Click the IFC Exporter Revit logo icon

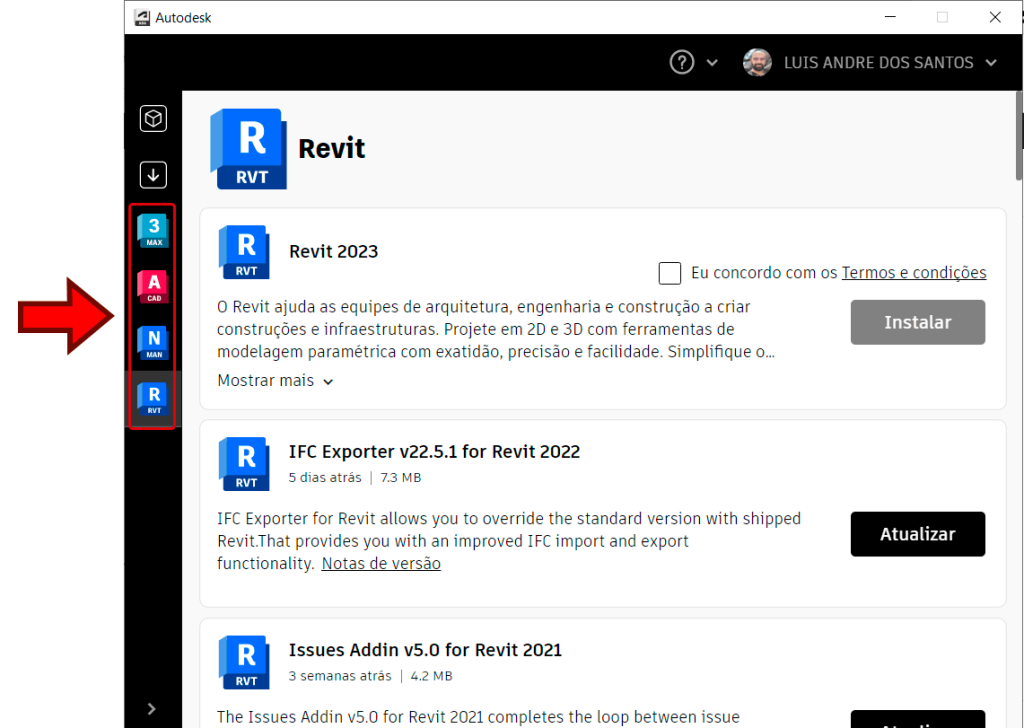pyautogui.click(x=243, y=463)
